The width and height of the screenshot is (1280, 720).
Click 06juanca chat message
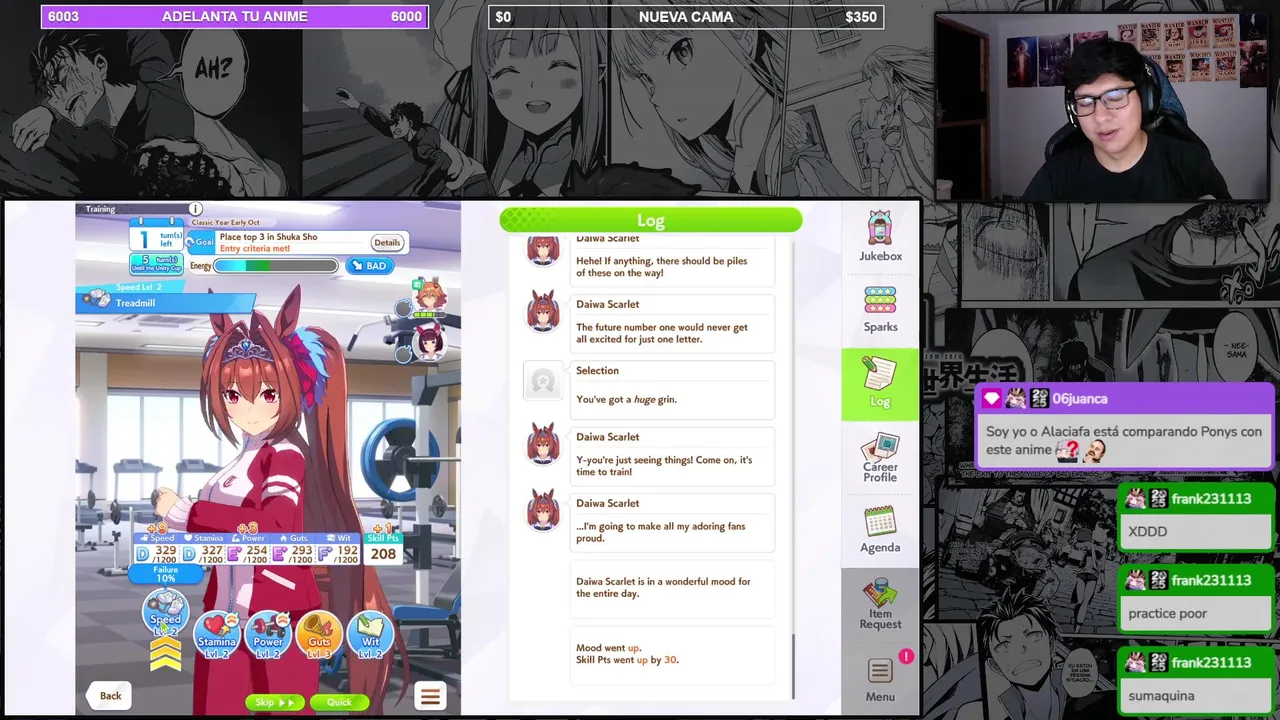(1125, 428)
